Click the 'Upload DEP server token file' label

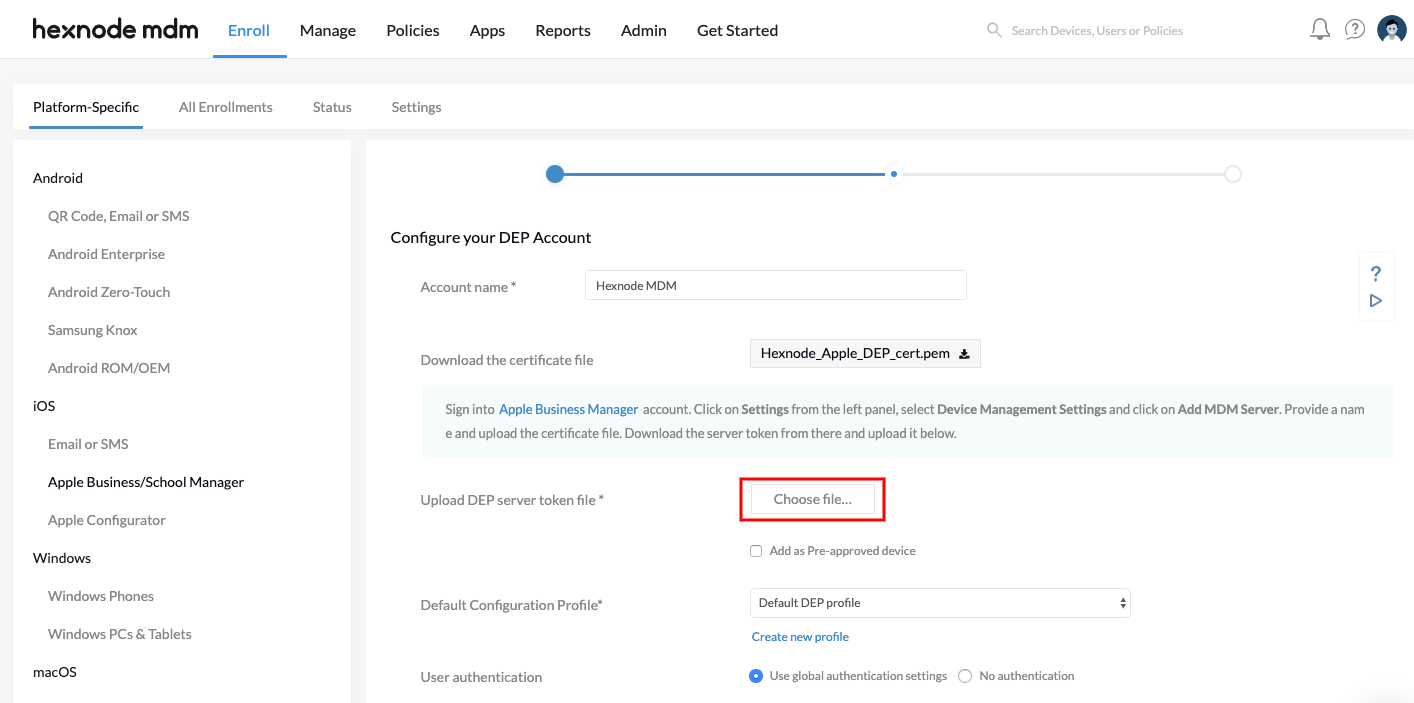click(512, 500)
